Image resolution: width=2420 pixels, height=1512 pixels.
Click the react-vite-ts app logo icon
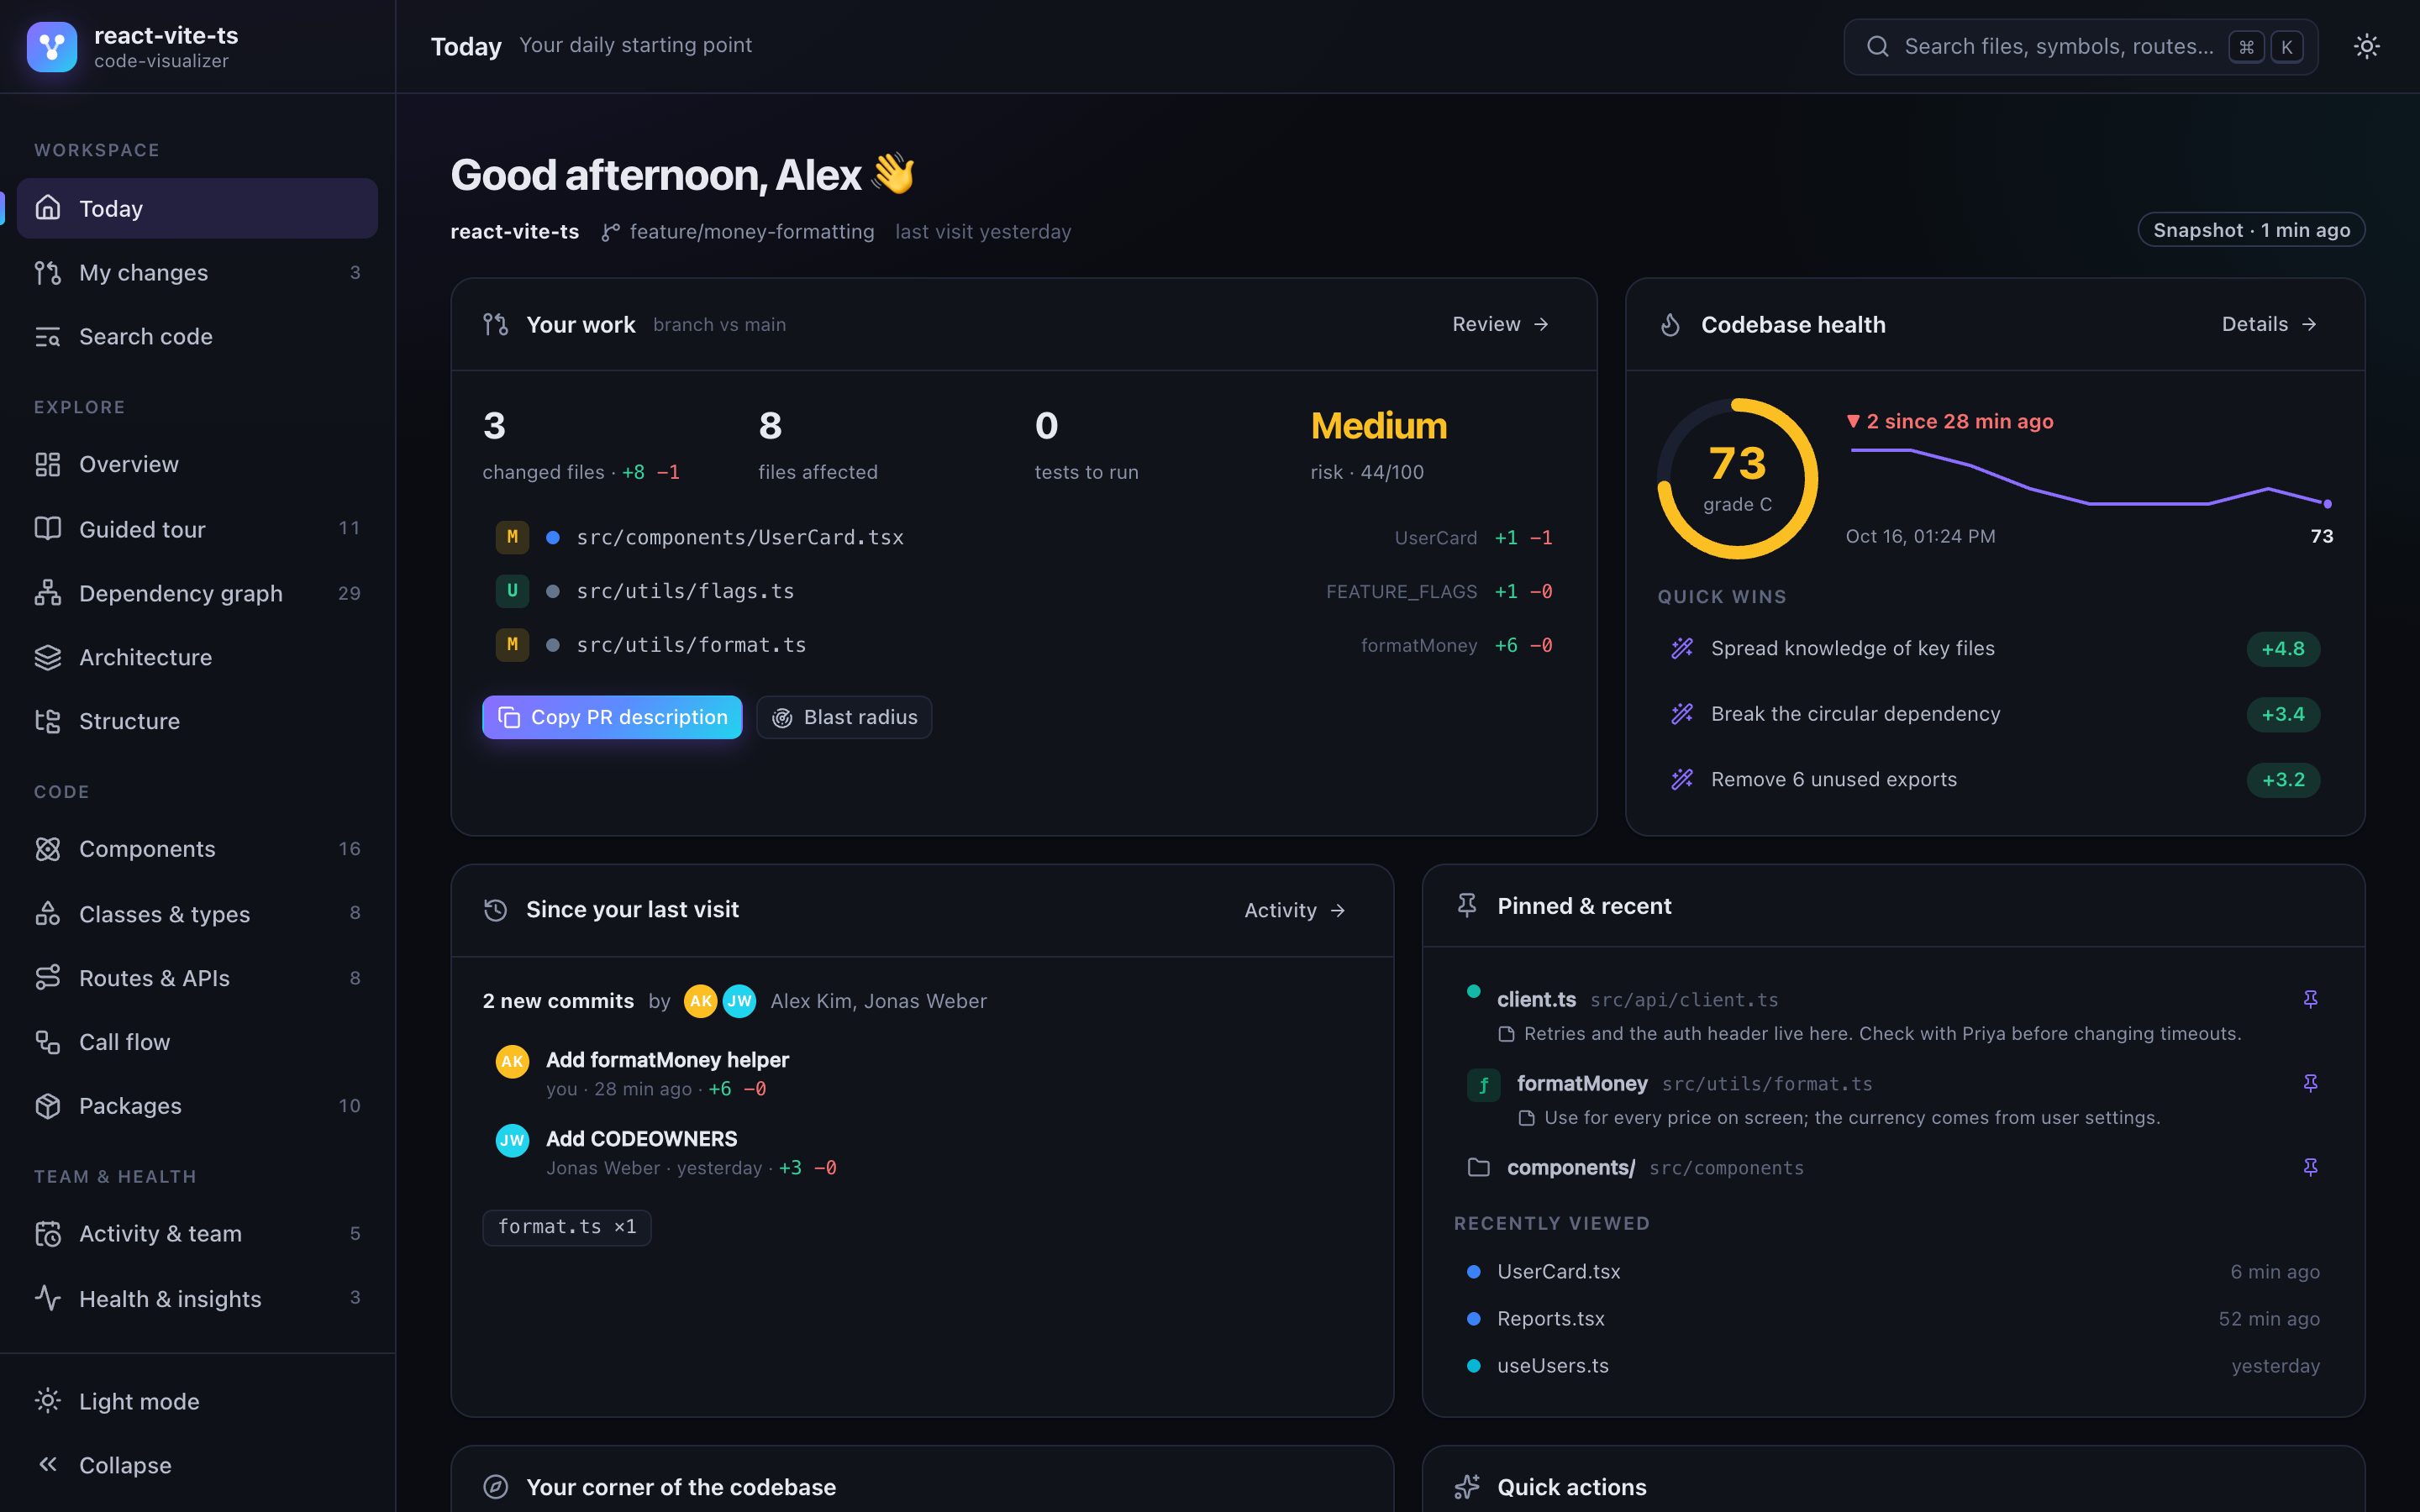(52, 46)
